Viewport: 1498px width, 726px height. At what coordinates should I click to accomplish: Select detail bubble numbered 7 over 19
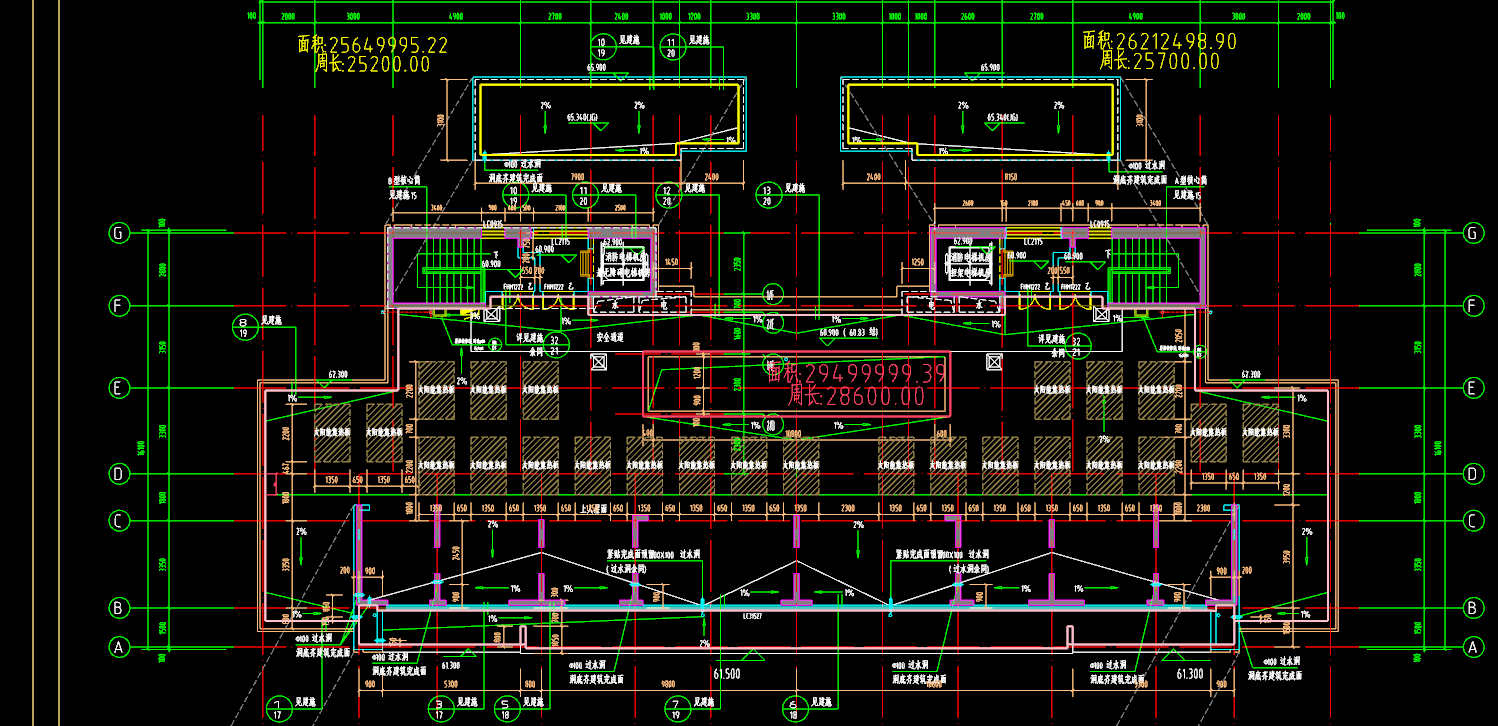(677, 708)
